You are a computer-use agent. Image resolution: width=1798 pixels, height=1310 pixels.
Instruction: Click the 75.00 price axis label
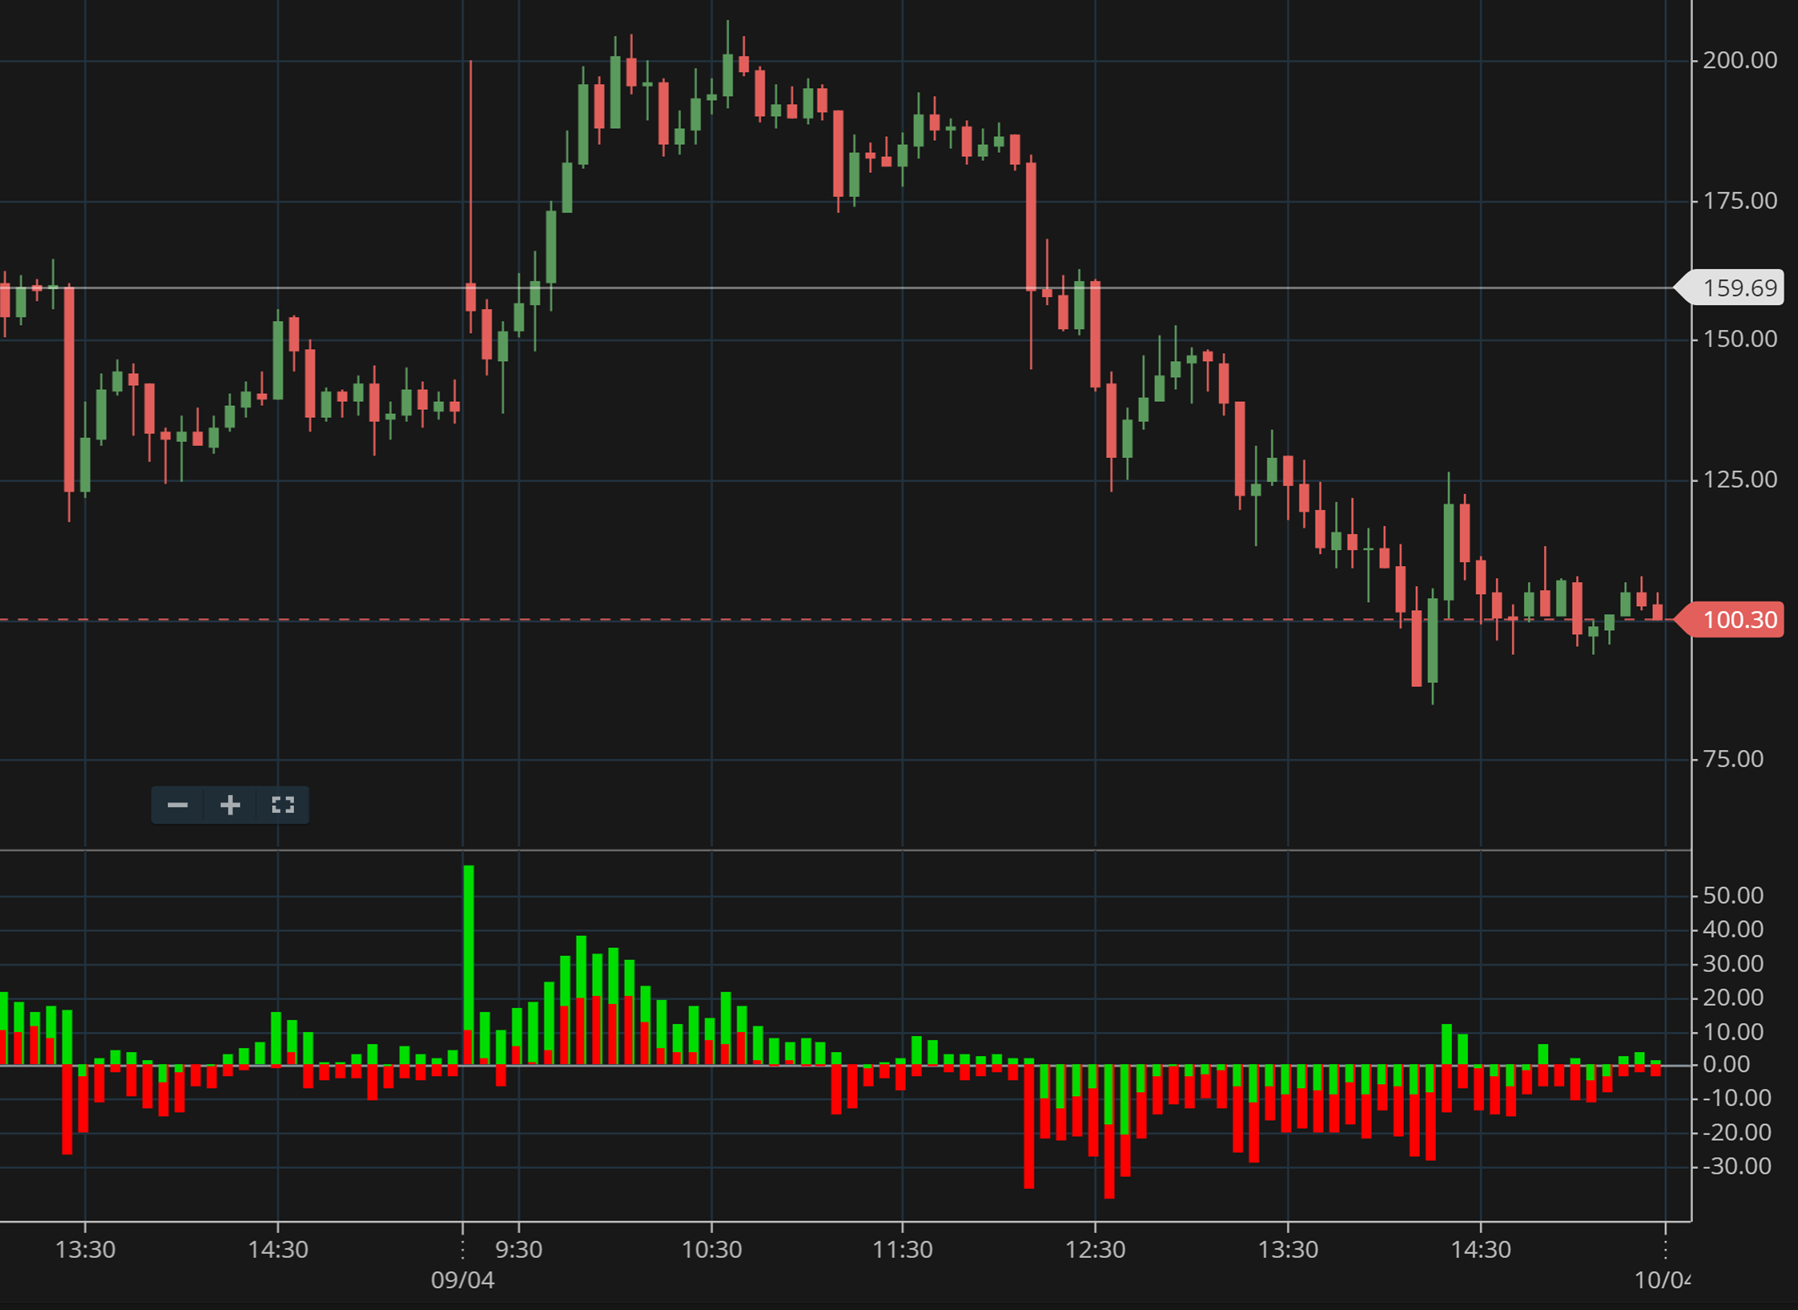(1733, 759)
